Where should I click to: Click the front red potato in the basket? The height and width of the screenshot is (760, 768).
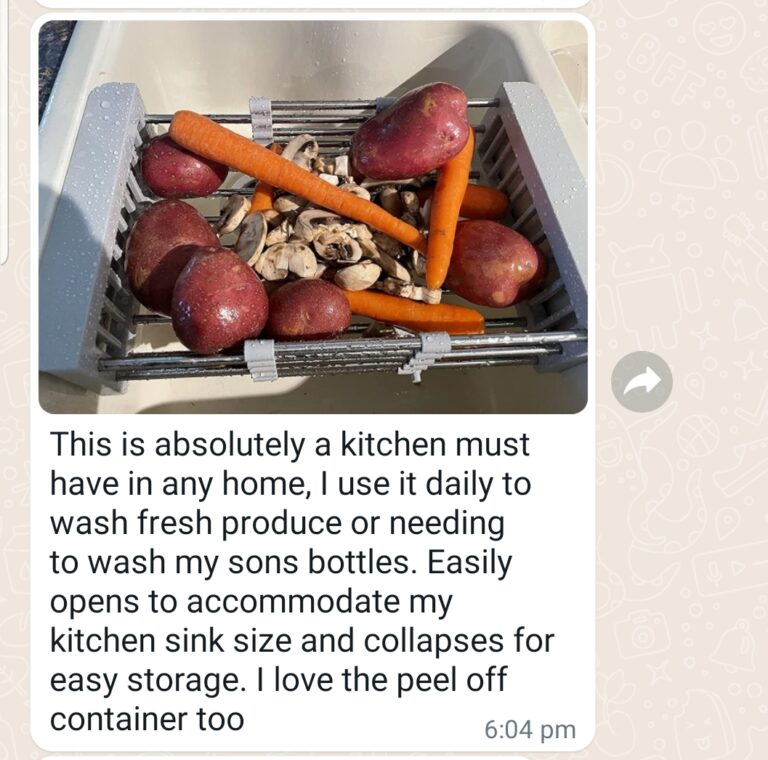point(219,300)
